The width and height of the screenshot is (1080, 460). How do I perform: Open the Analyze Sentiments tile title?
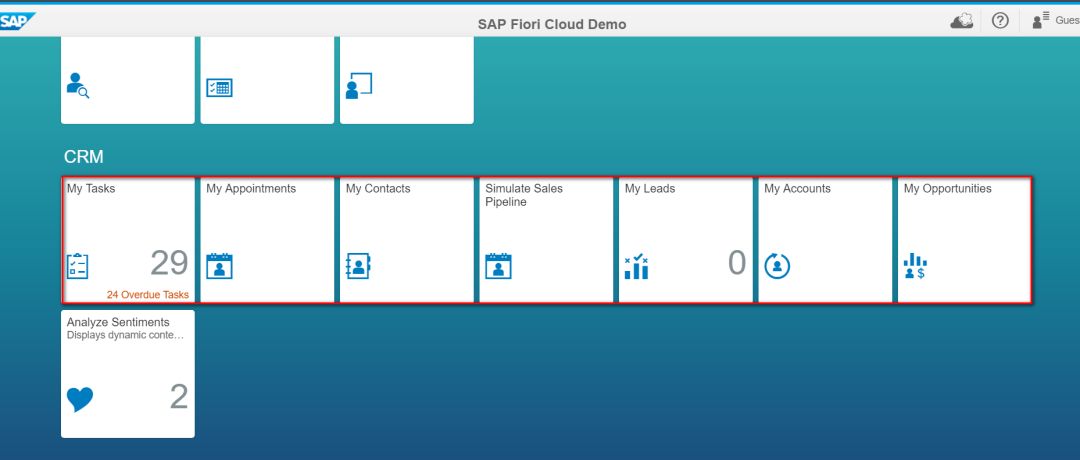(x=118, y=322)
